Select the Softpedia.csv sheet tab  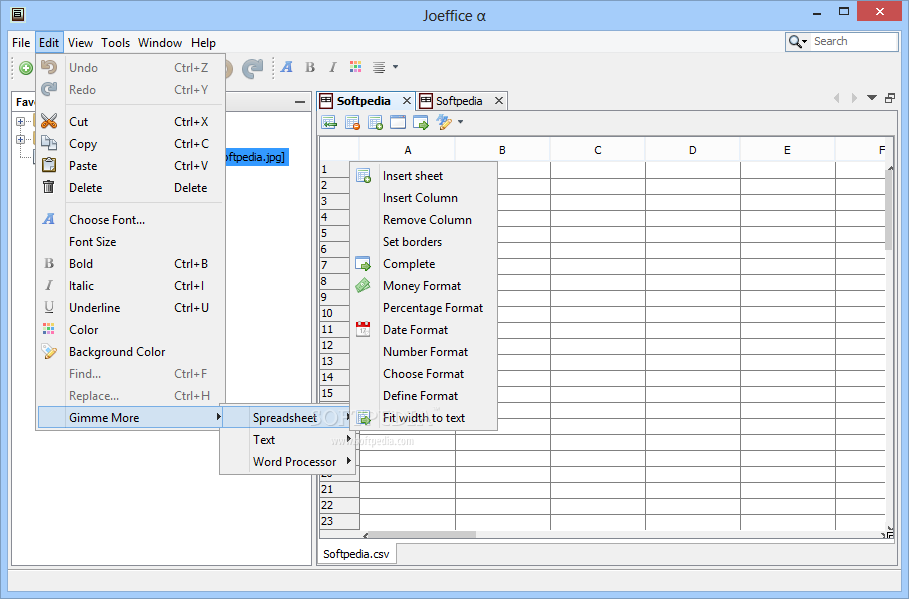tap(356, 554)
